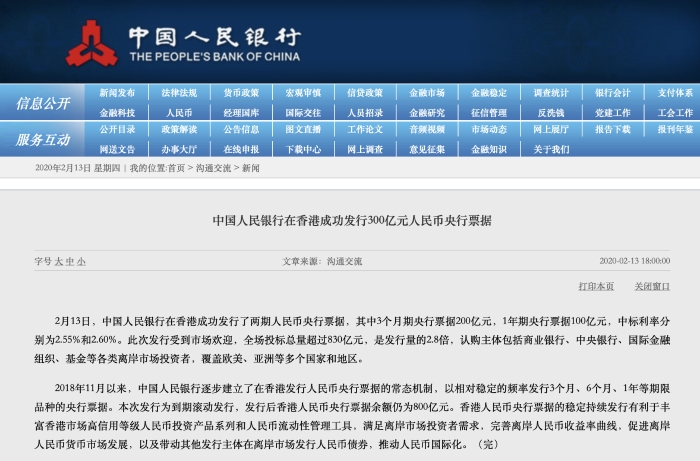Visit 下载中心 page
The width and height of the screenshot is (700, 461).
[303, 149]
